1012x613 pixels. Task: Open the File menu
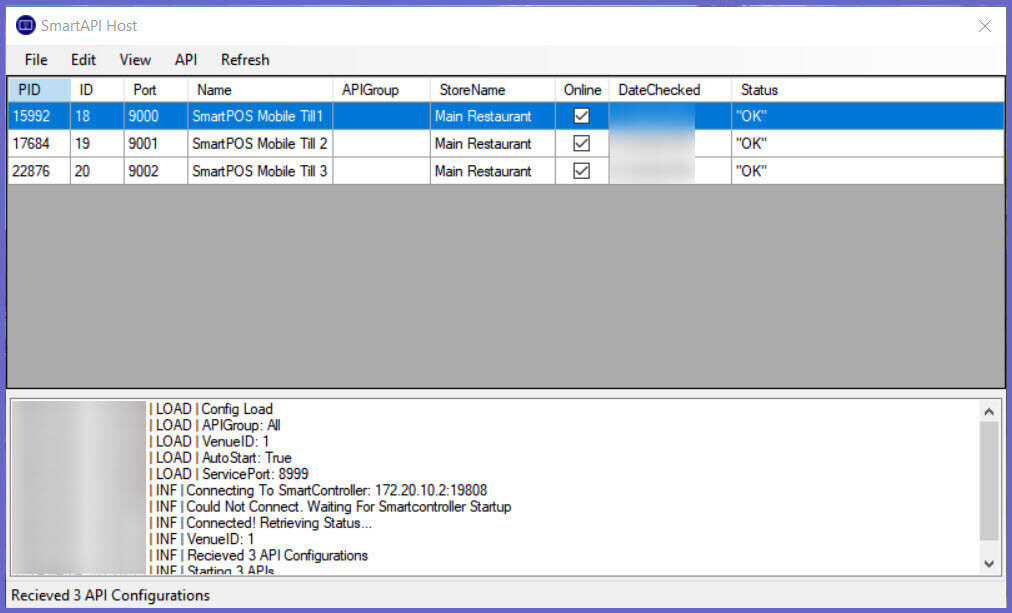[x=36, y=60]
